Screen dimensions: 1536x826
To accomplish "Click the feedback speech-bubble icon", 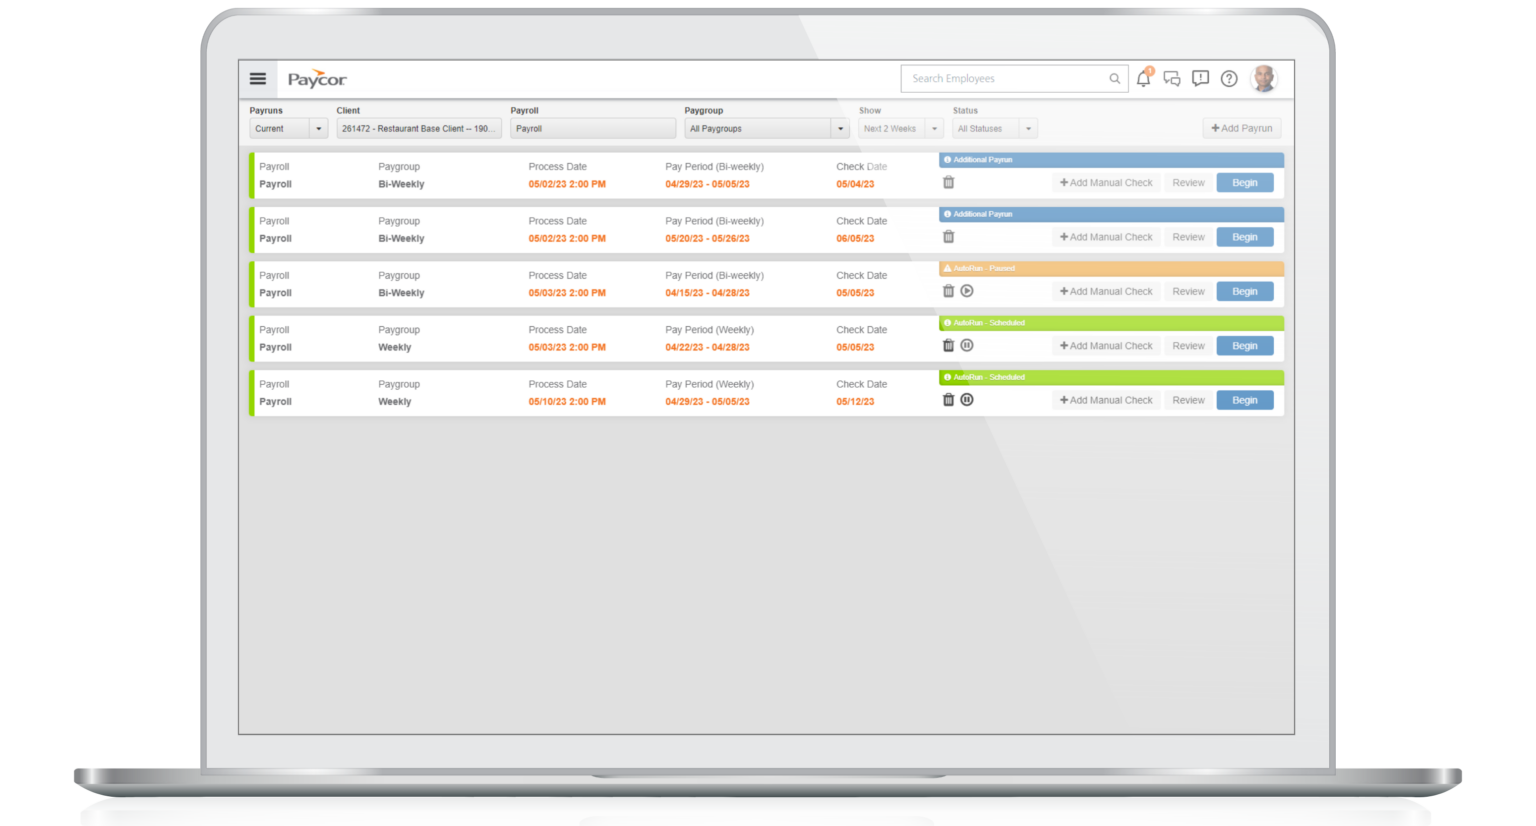I will [x=1200, y=78].
